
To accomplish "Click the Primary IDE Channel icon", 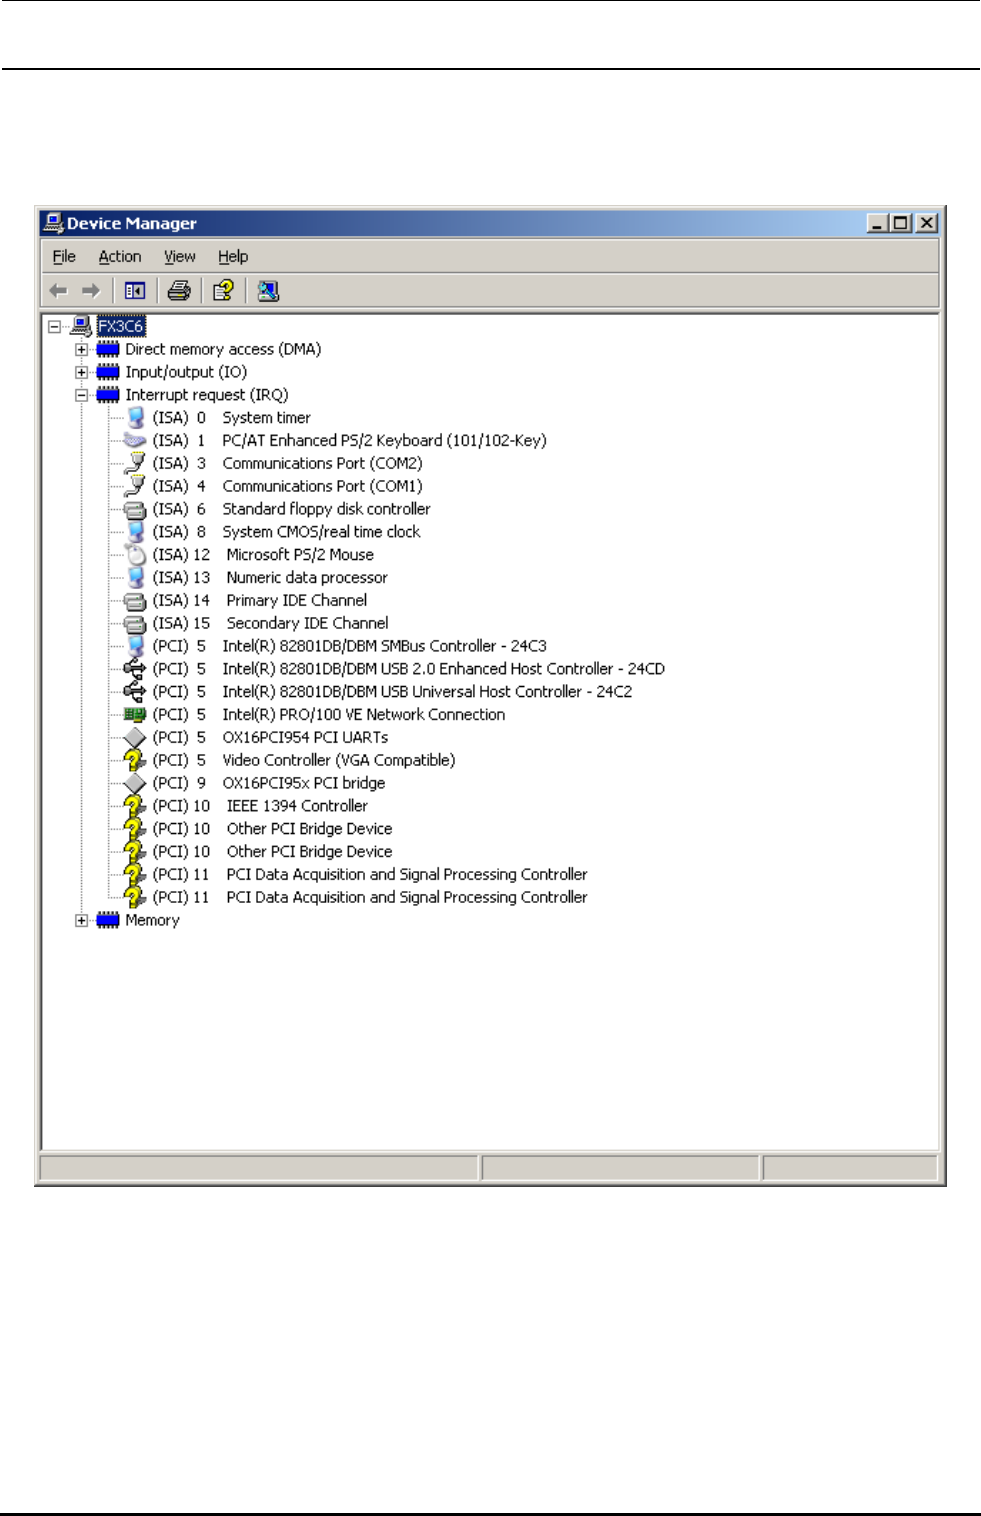I will pyautogui.click(x=135, y=601).
